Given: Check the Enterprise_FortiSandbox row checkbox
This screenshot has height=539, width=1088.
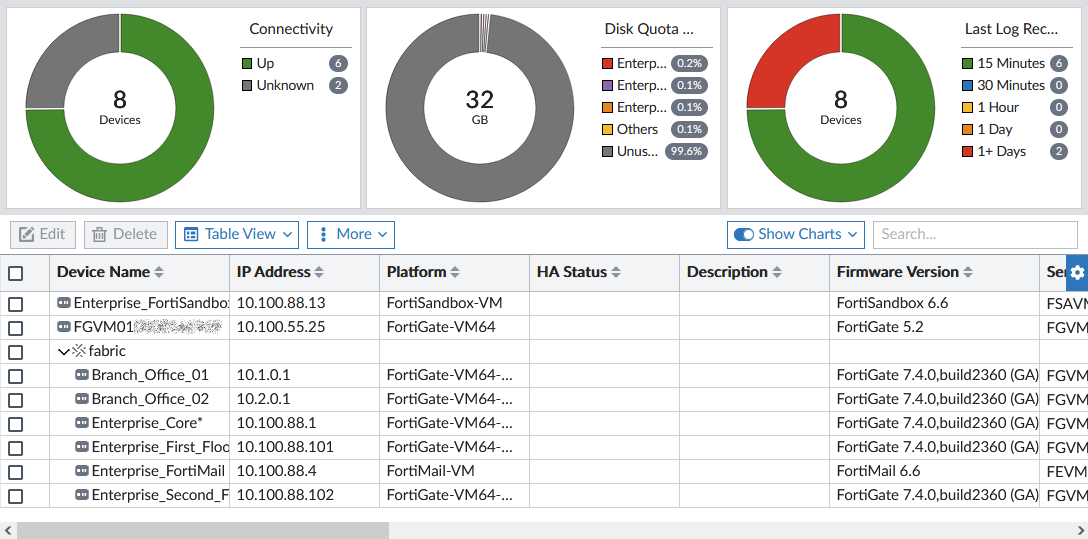Looking at the screenshot, I should (15, 304).
